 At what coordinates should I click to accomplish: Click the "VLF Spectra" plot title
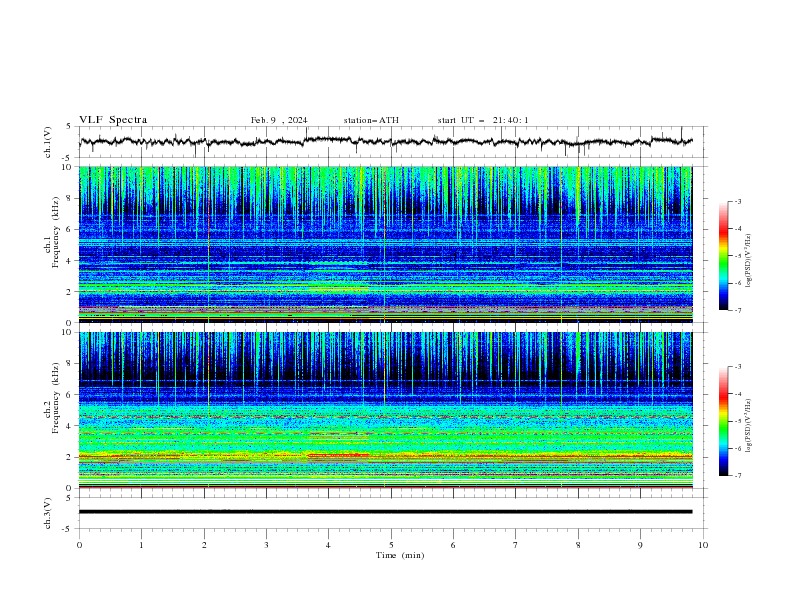tap(113, 120)
